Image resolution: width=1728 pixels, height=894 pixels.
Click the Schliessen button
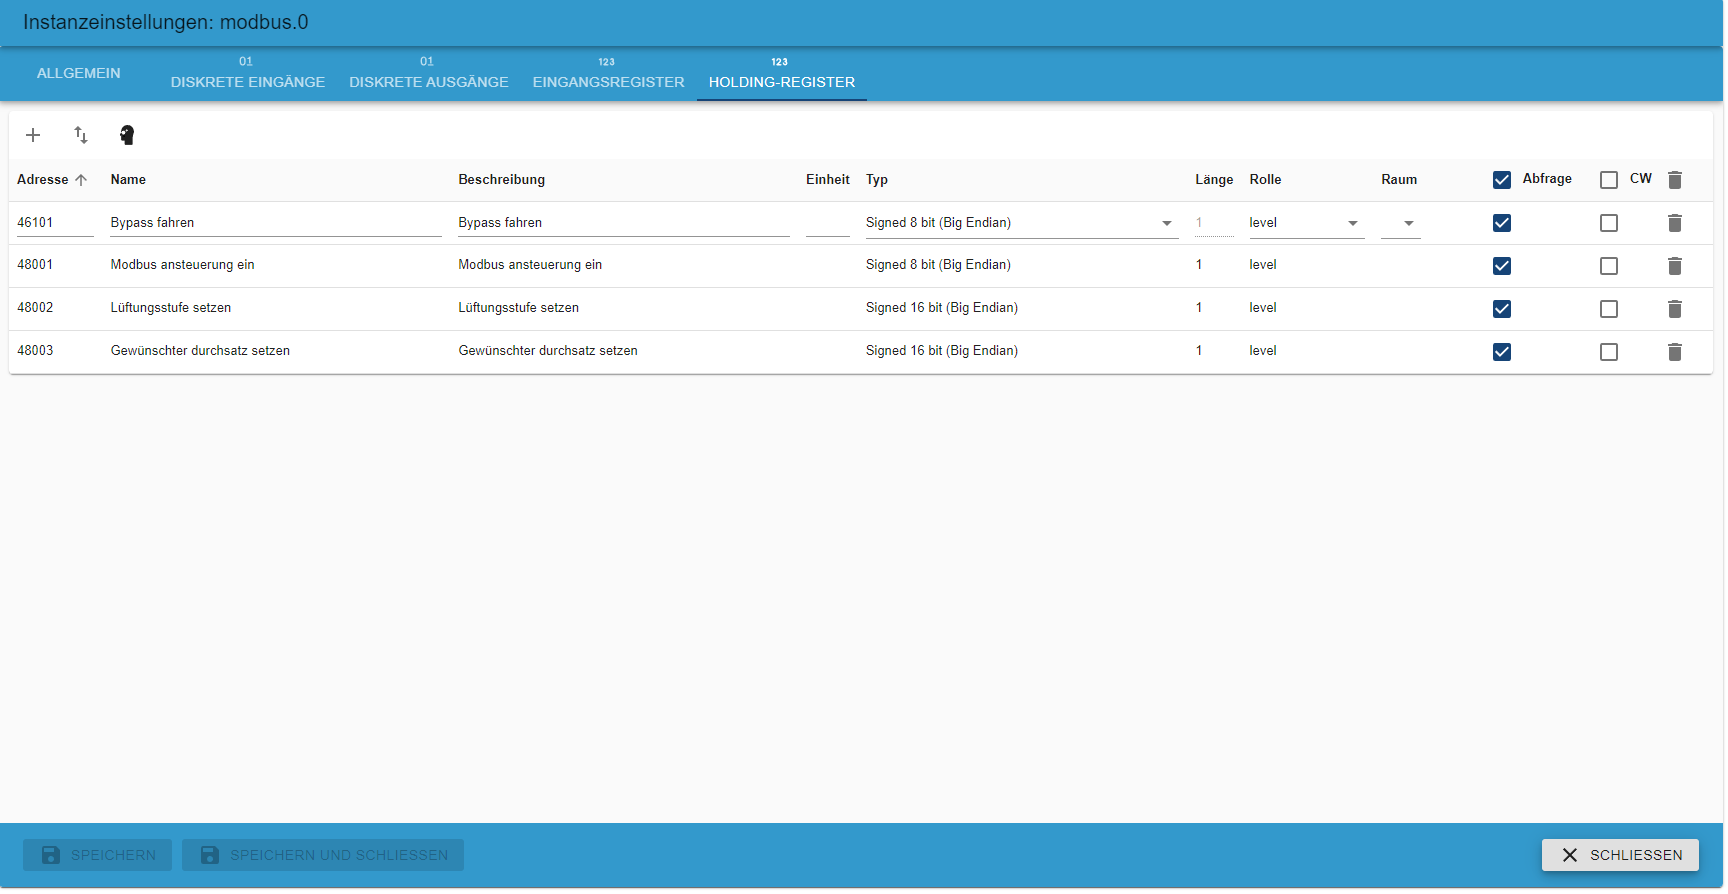[1620, 855]
